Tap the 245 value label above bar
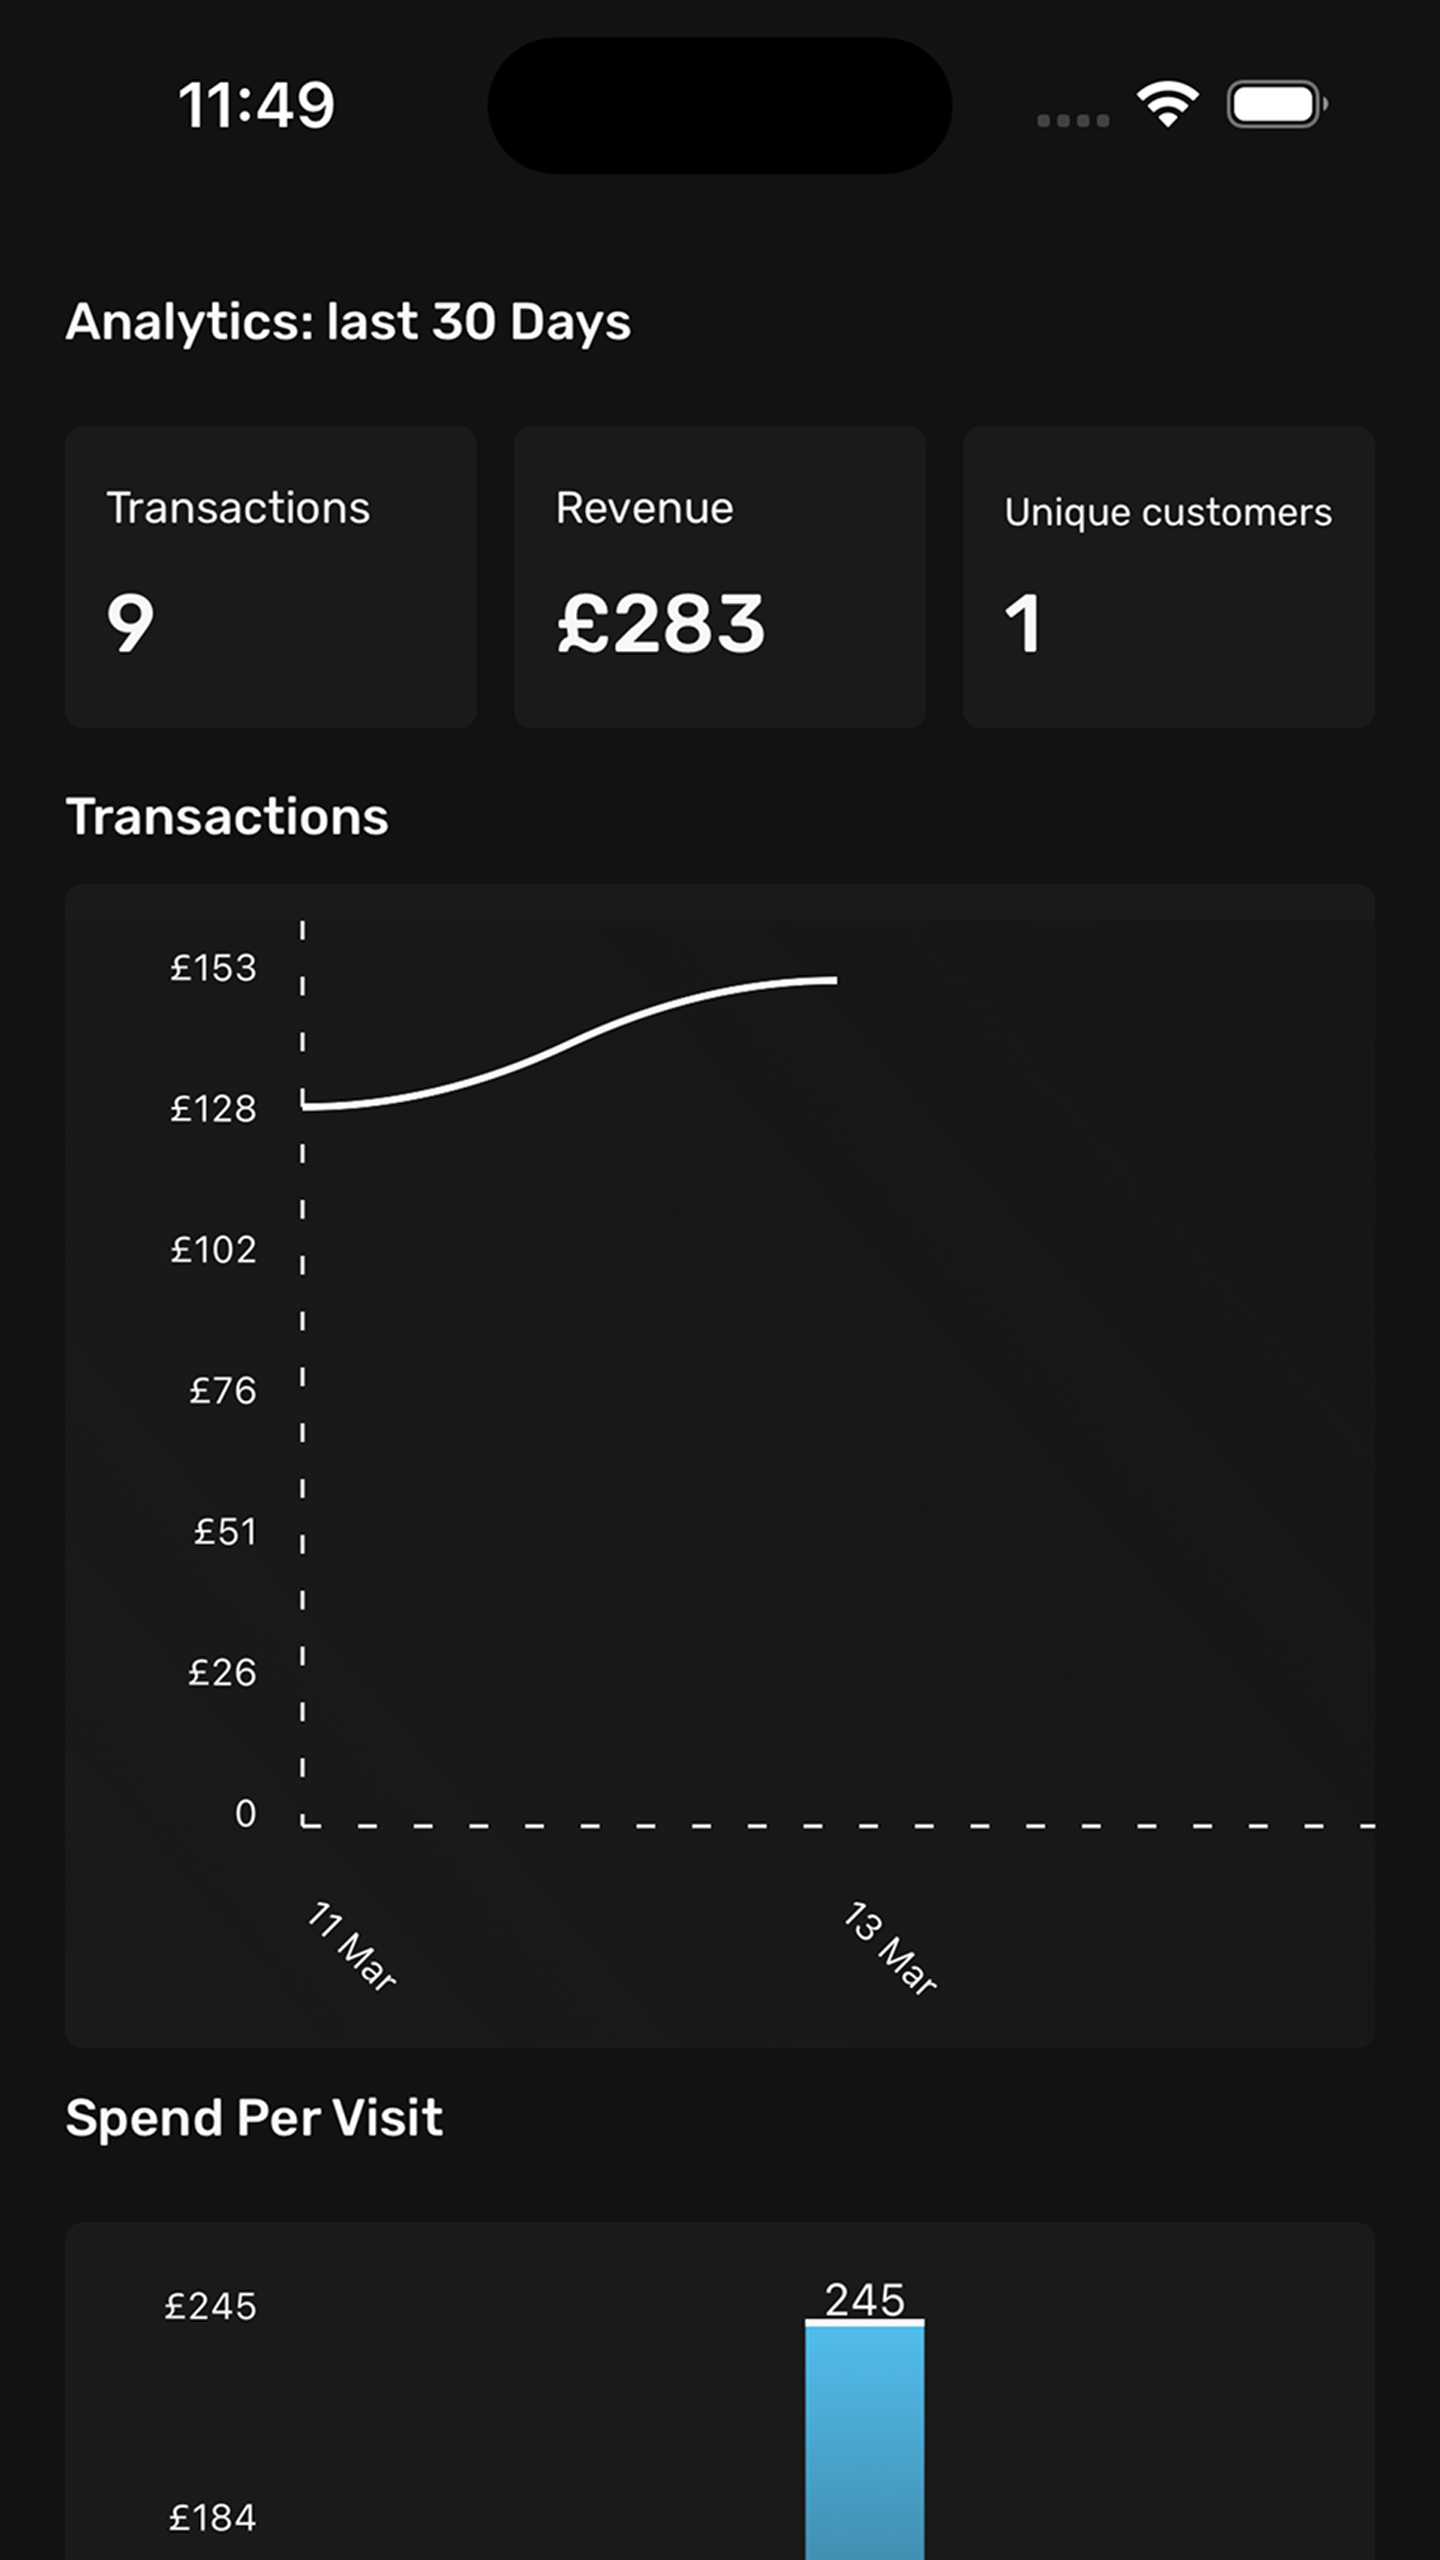The height and width of the screenshot is (2560, 1440). click(x=865, y=2300)
